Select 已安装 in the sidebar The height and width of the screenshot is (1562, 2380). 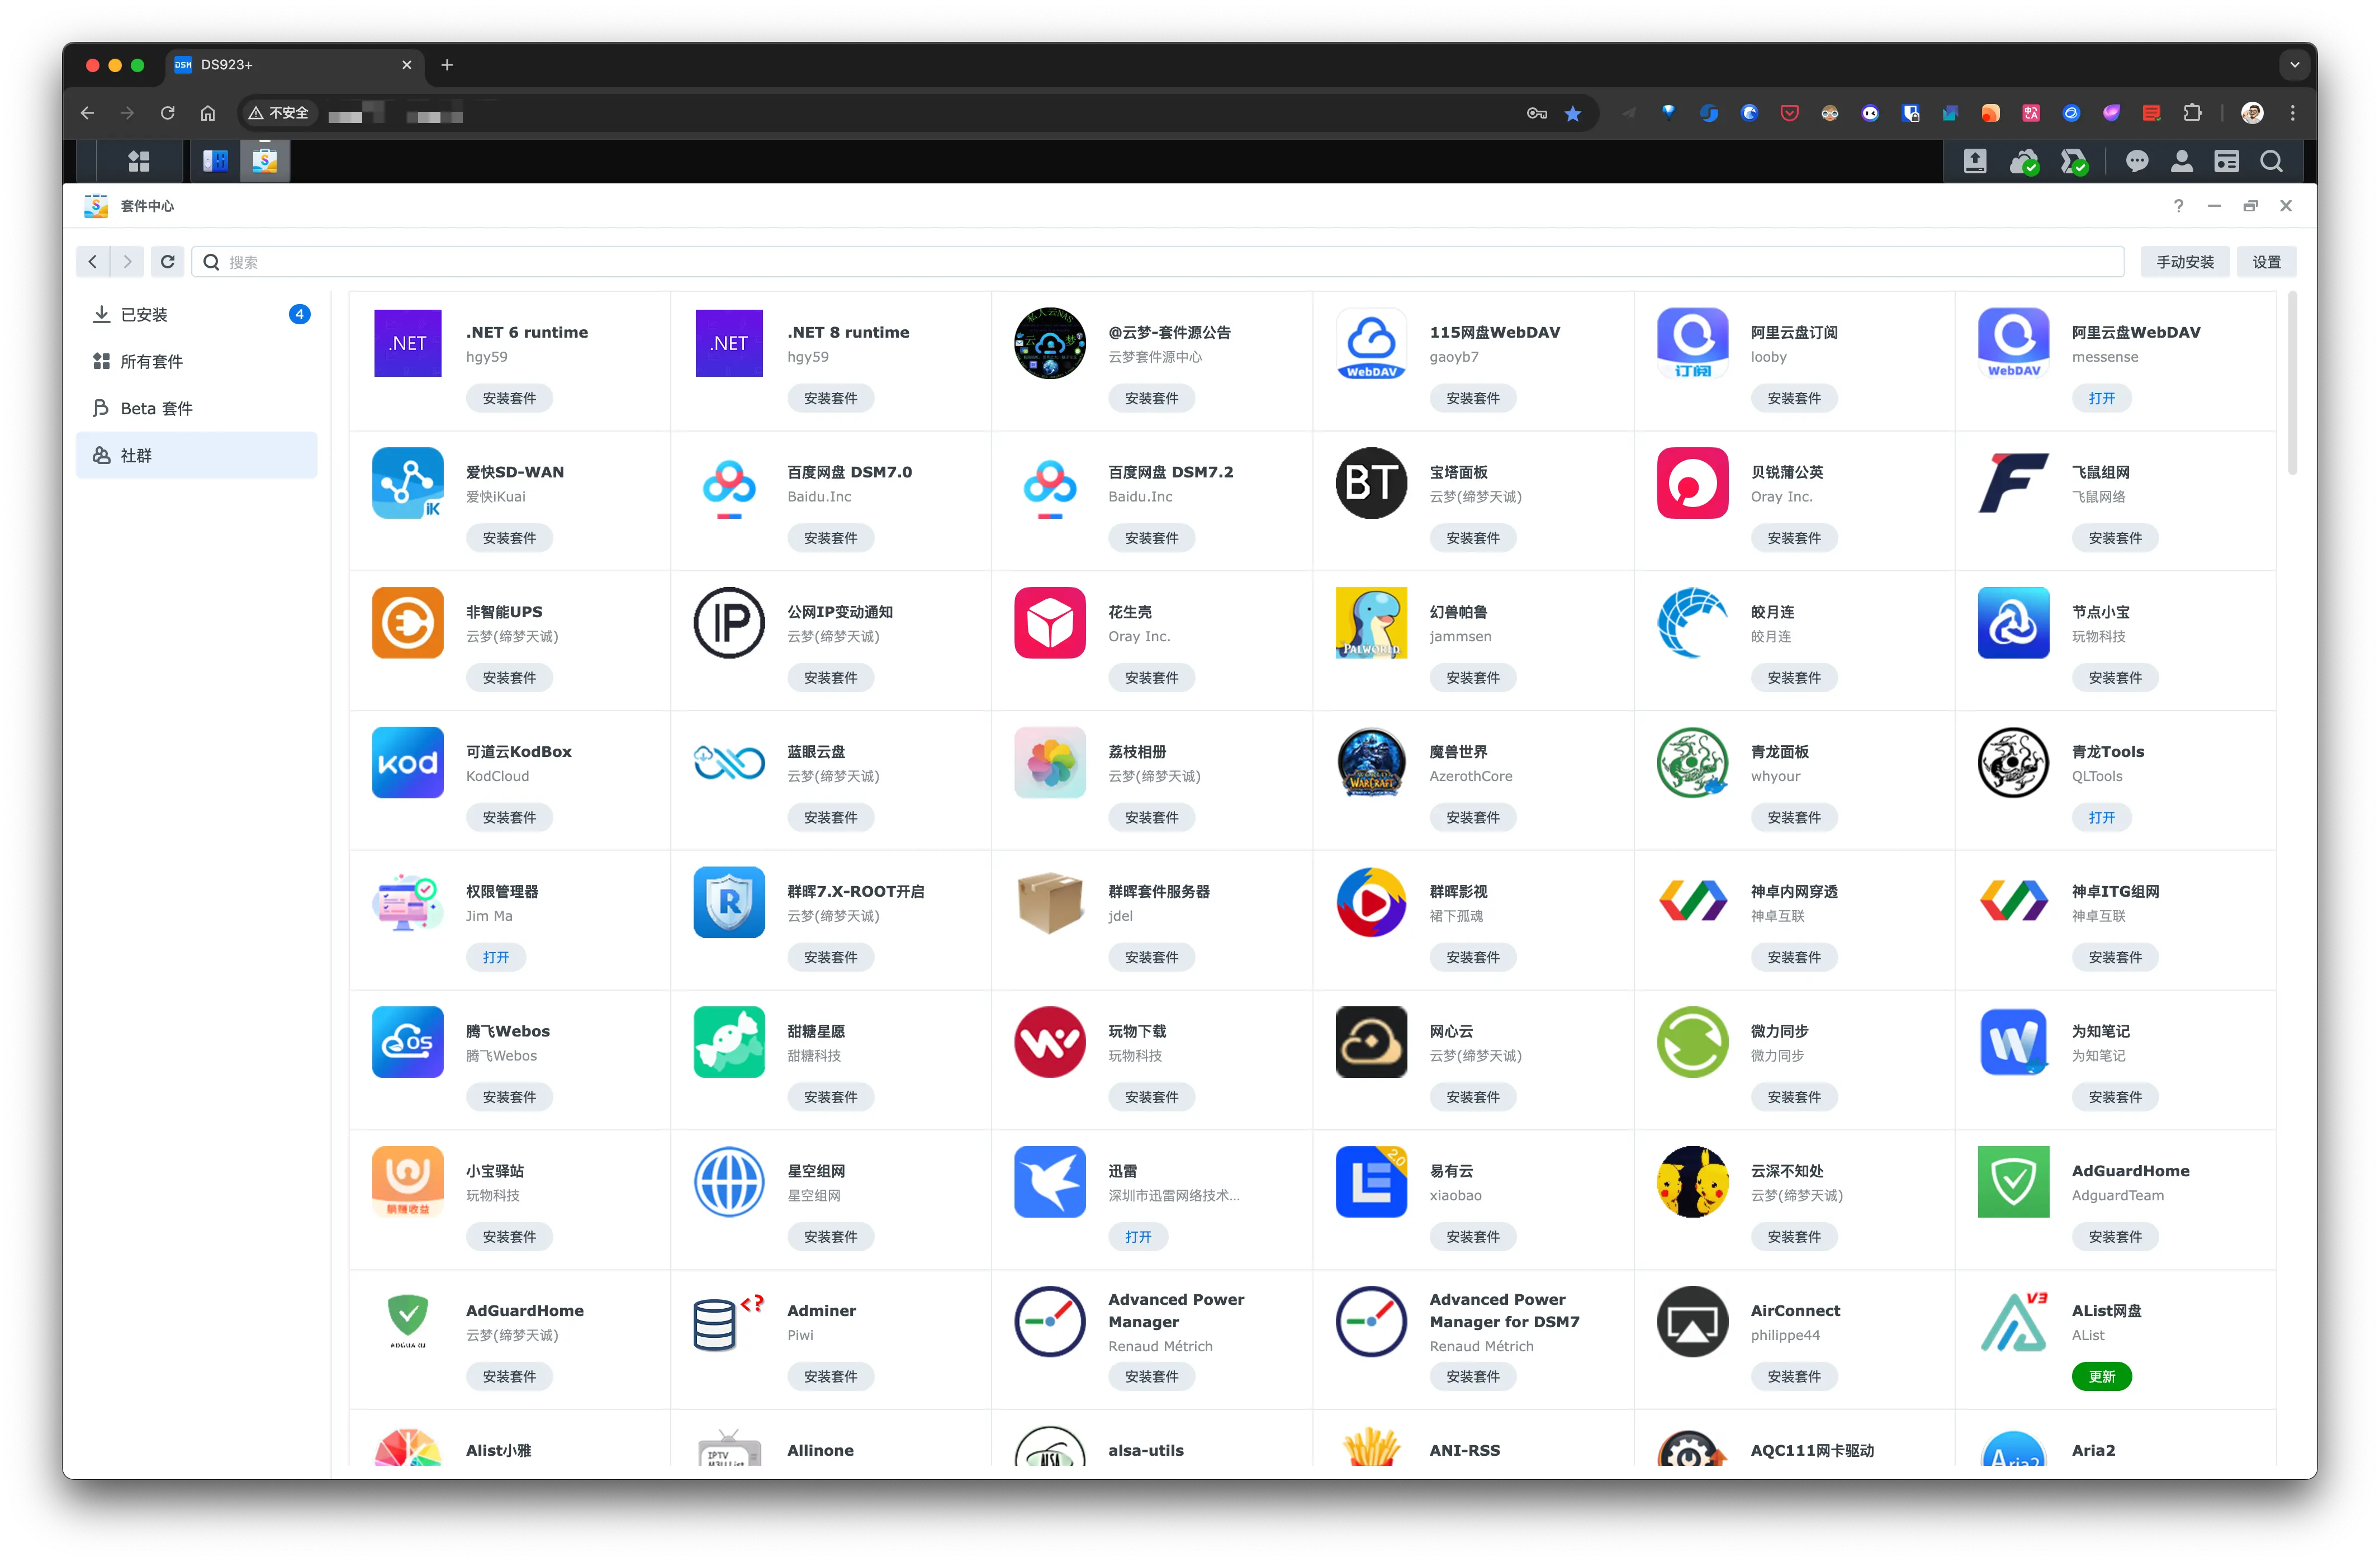(x=145, y=315)
